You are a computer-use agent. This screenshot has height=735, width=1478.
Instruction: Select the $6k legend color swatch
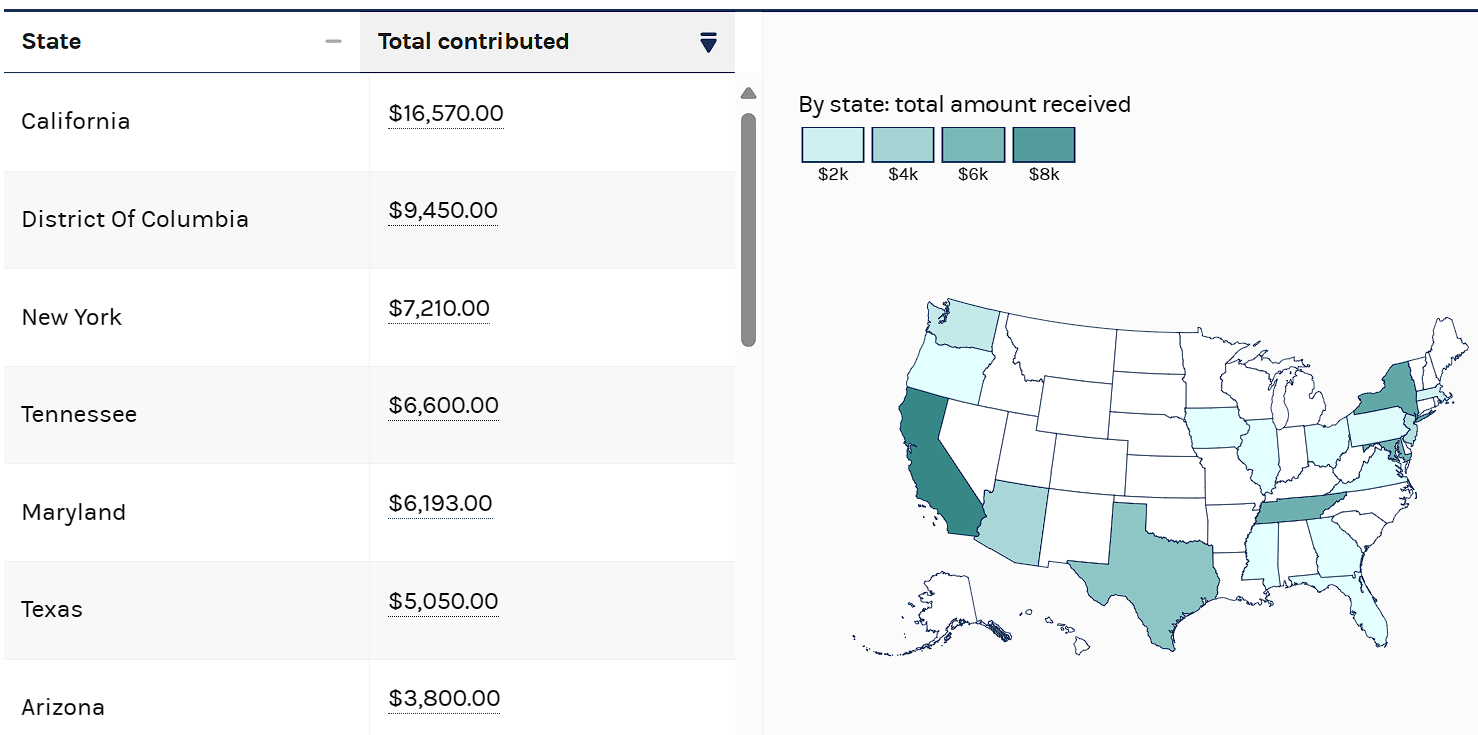coord(973,145)
